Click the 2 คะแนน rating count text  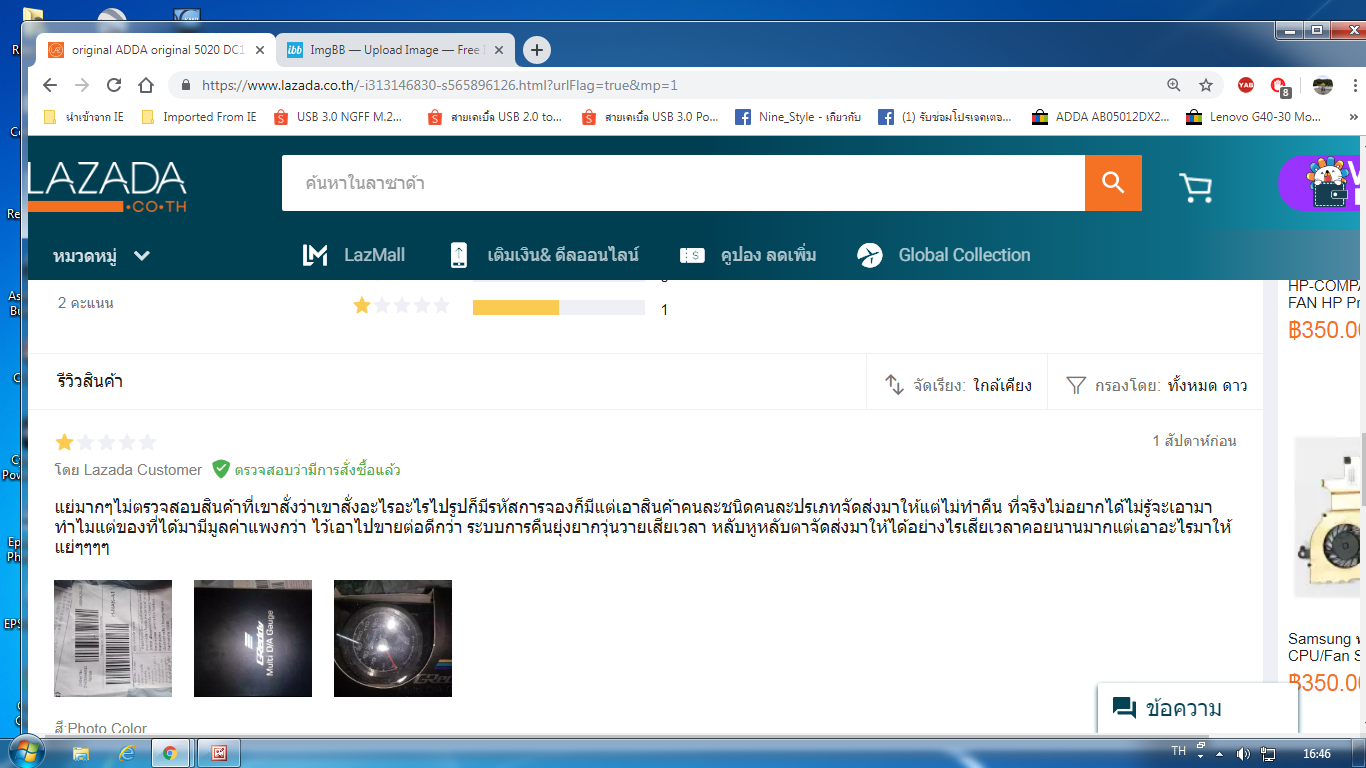point(86,303)
